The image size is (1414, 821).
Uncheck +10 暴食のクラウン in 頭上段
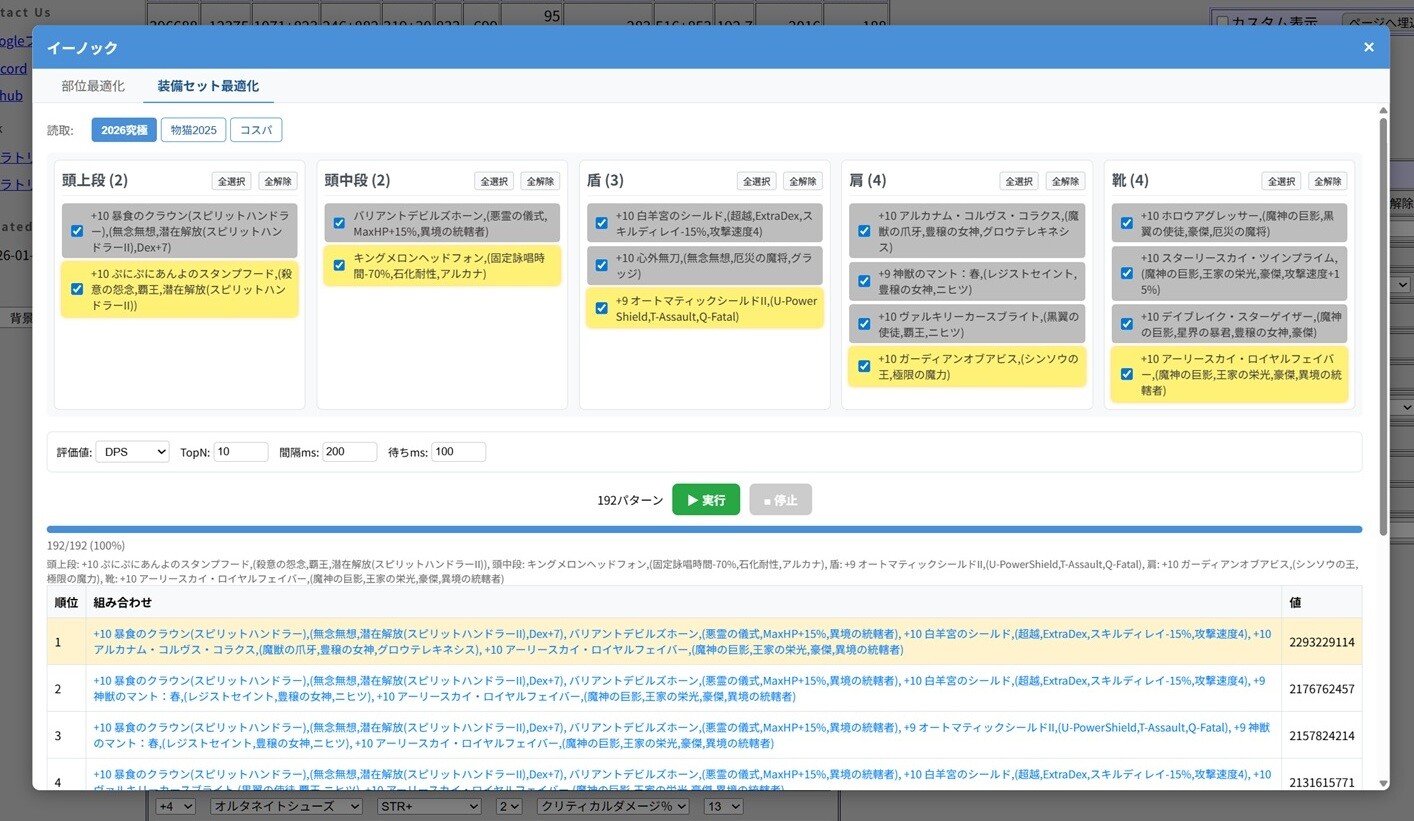pyautogui.click(x=77, y=231)
